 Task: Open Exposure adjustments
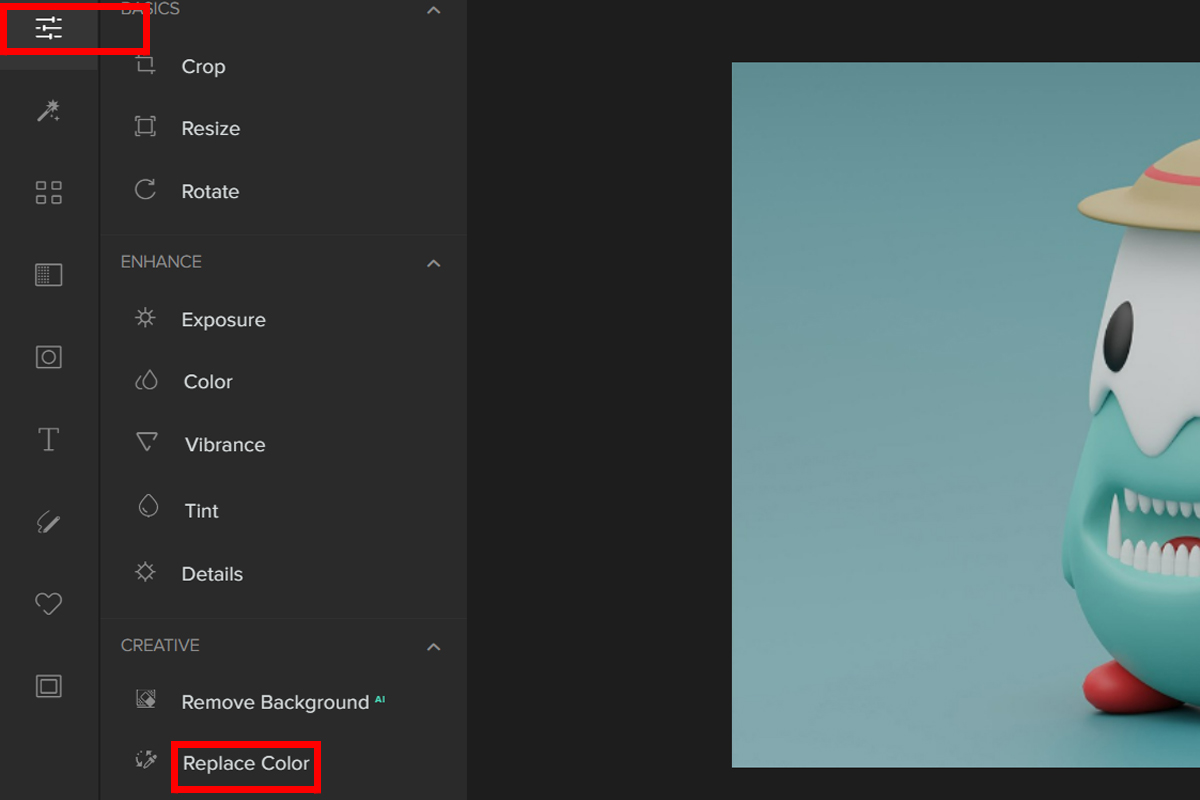click(223, 320)
